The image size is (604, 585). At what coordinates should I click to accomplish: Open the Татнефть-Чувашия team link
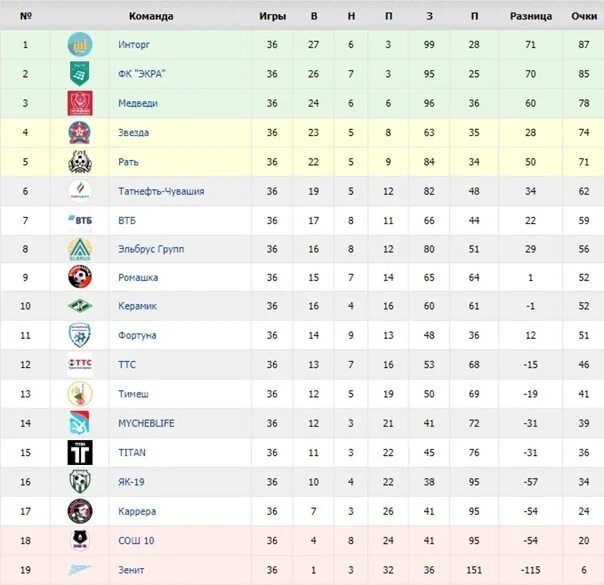pos(161,191)
